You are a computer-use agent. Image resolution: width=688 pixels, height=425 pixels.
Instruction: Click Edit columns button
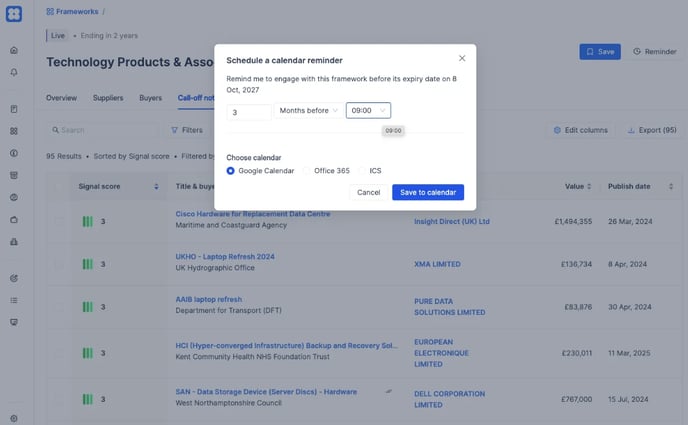point(581,130)
